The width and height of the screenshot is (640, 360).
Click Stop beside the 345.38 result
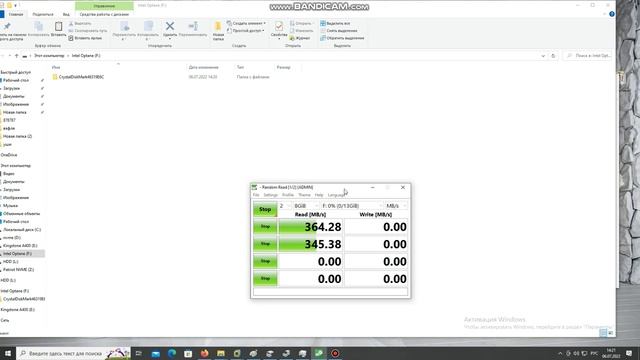pyautogui.click(x=265, y=244)
